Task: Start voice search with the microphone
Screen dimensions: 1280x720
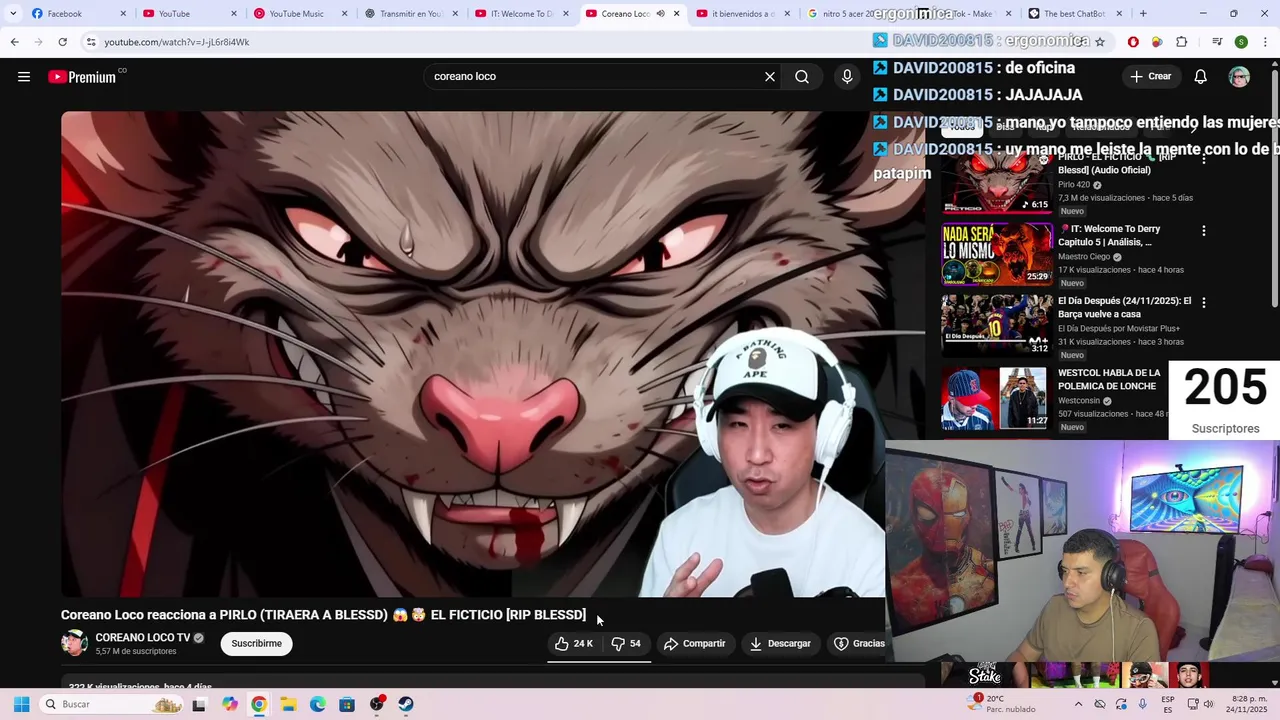Action: click(847, 77)
